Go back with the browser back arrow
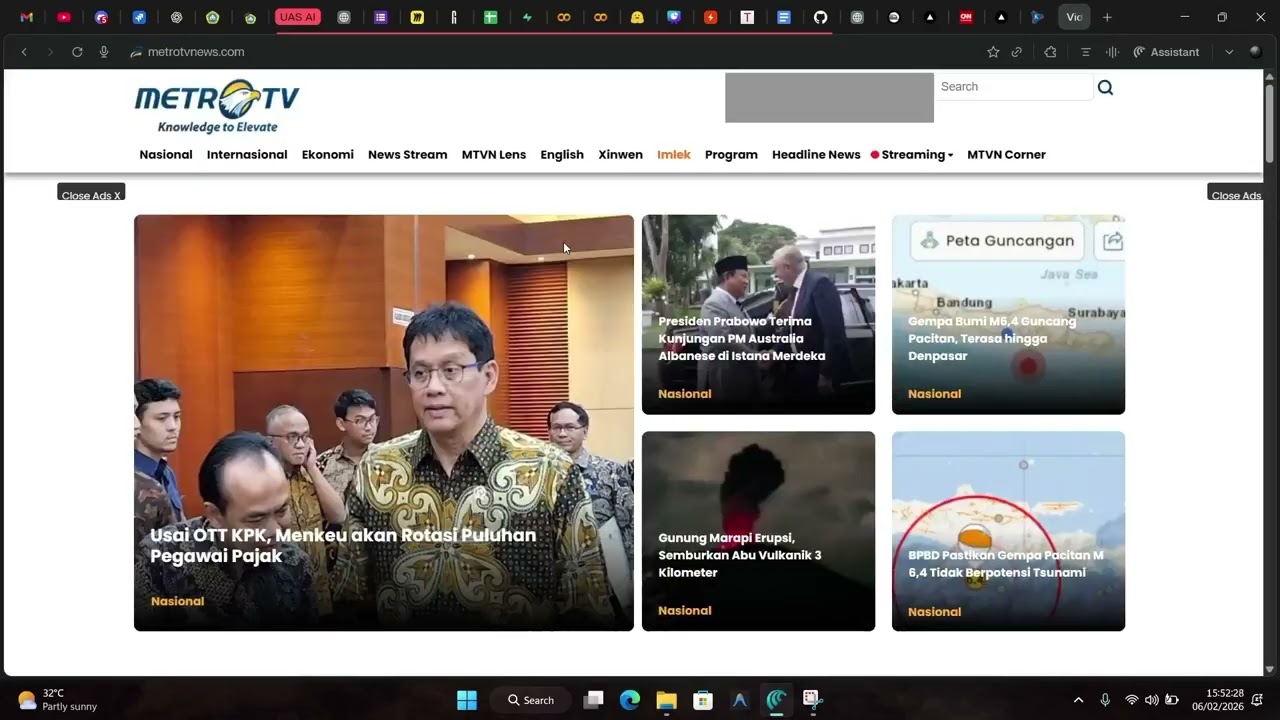This screenshot has width=1280, height=720. pyautogui.click(x=24, y=52)
